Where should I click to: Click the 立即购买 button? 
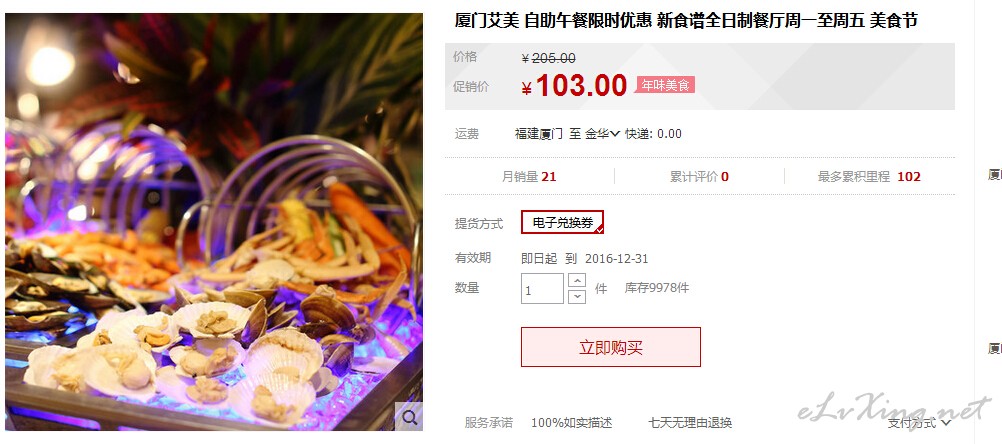(x=610, y=347)
